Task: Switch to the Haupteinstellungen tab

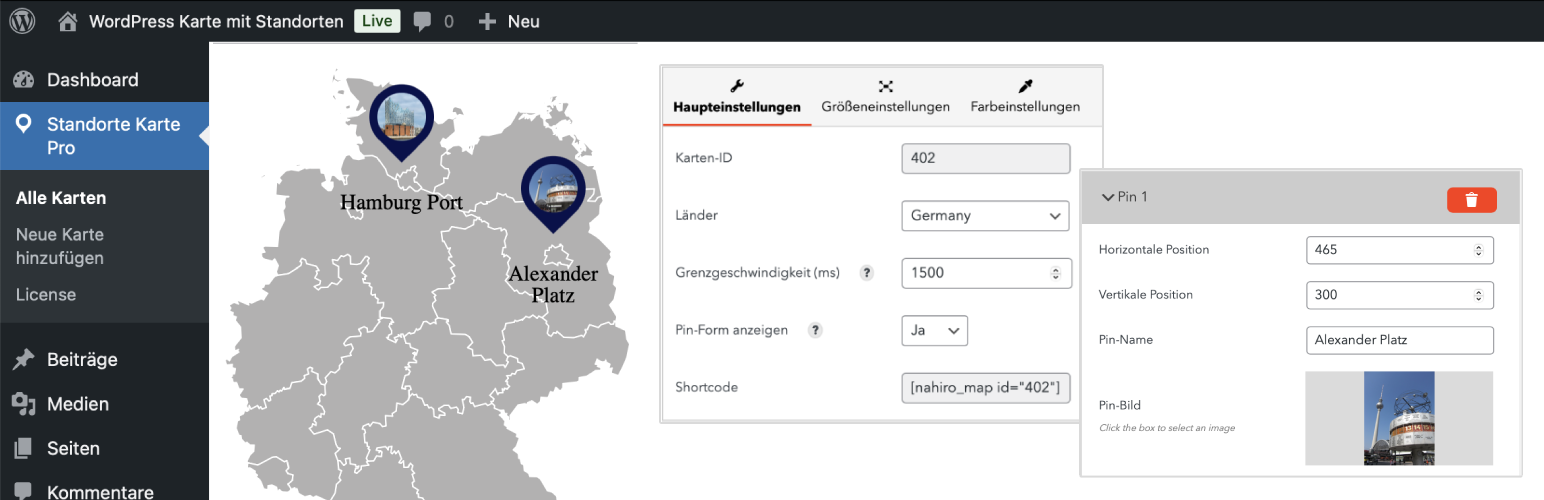Action: pyautogui.click(x=737, y=96)
